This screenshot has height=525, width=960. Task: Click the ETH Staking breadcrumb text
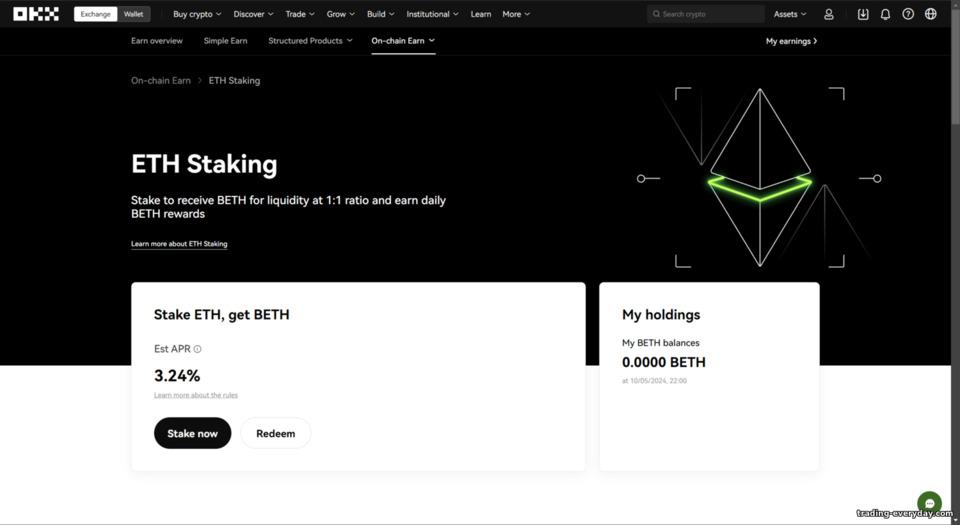click(234, 81)
